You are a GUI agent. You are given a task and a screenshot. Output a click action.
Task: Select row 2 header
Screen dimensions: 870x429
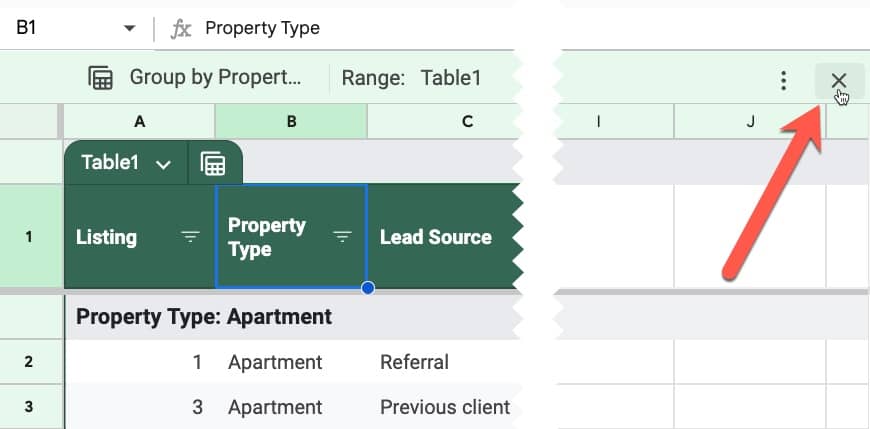(29, 362)
